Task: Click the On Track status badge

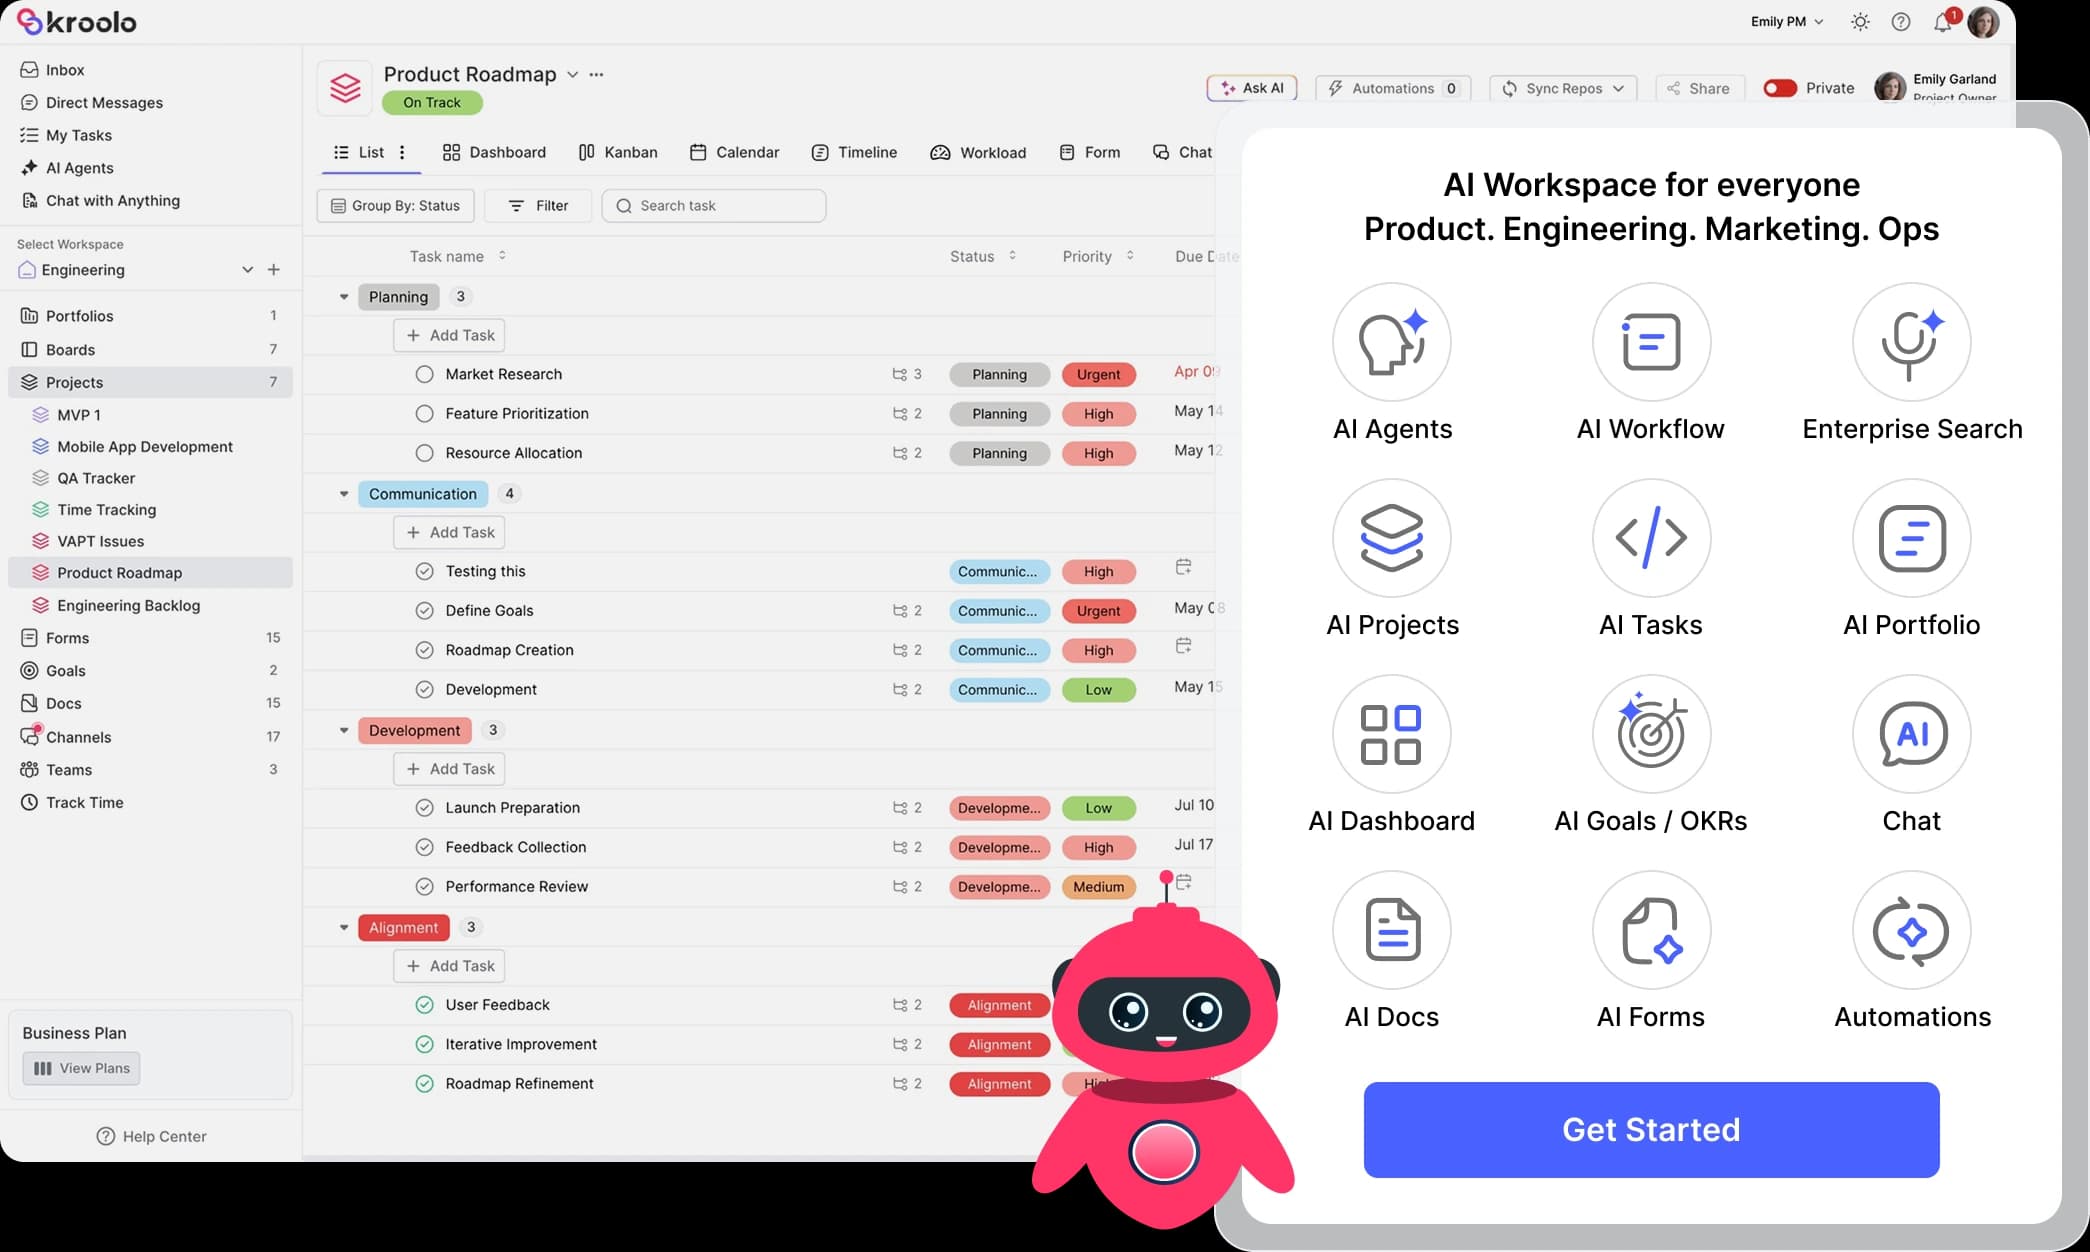Action: [x=432, y=103]
